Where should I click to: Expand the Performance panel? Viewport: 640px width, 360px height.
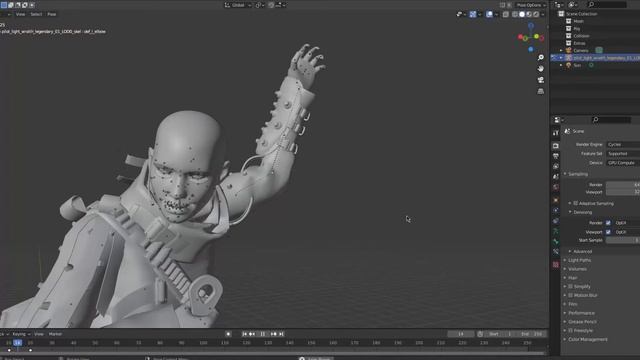581,313
